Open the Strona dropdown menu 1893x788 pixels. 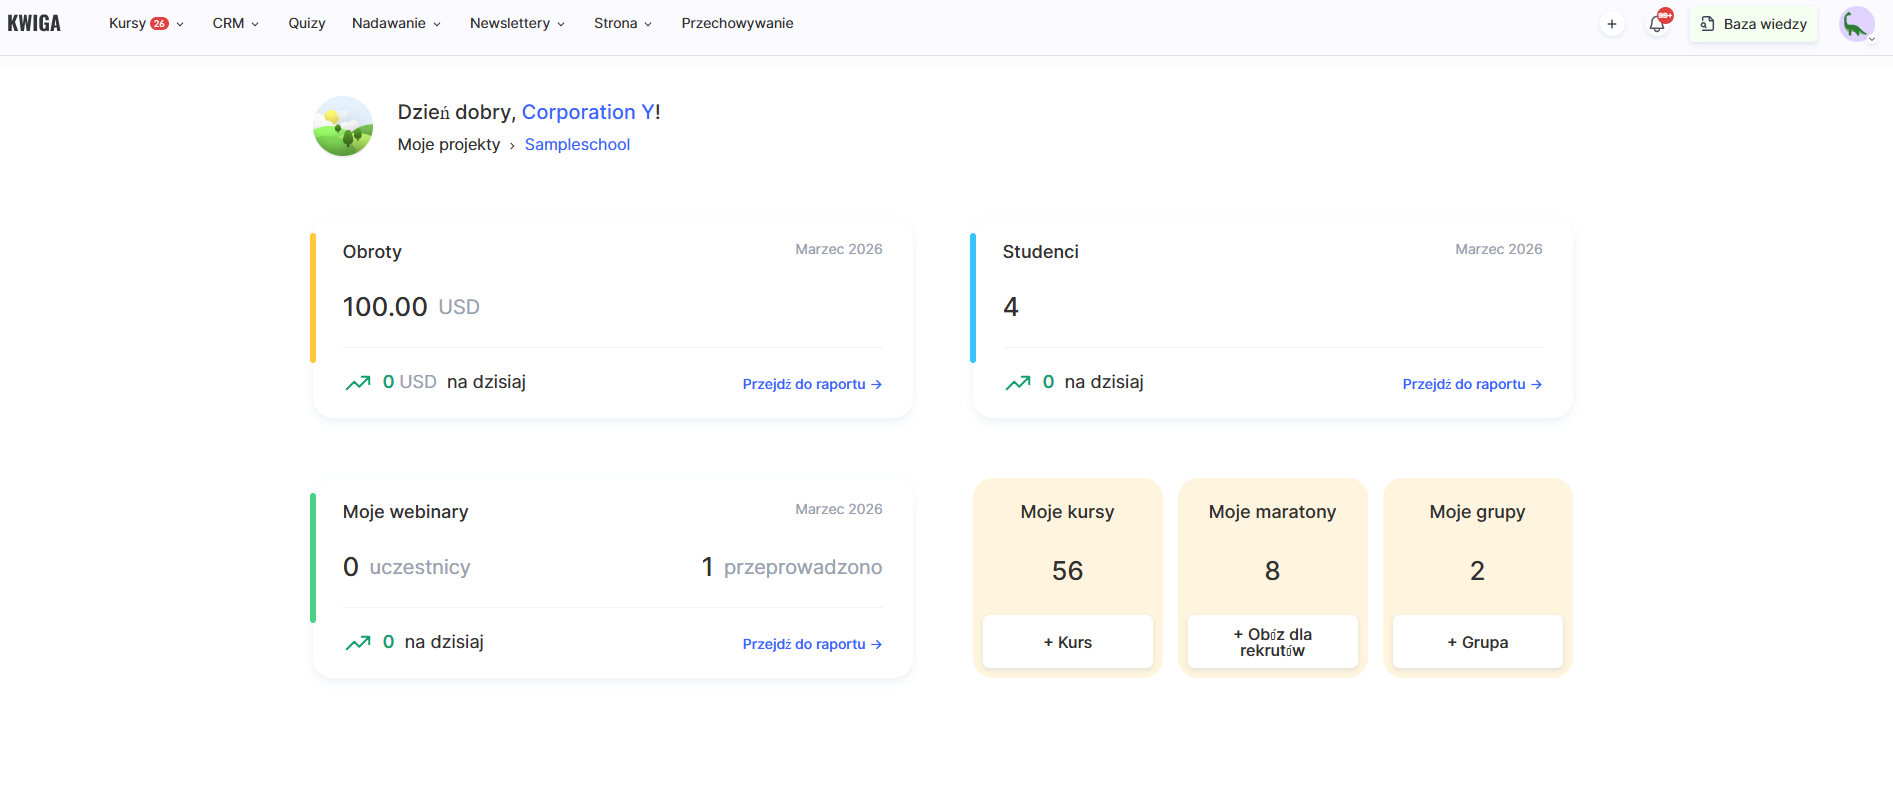click(x=622, y=23)
